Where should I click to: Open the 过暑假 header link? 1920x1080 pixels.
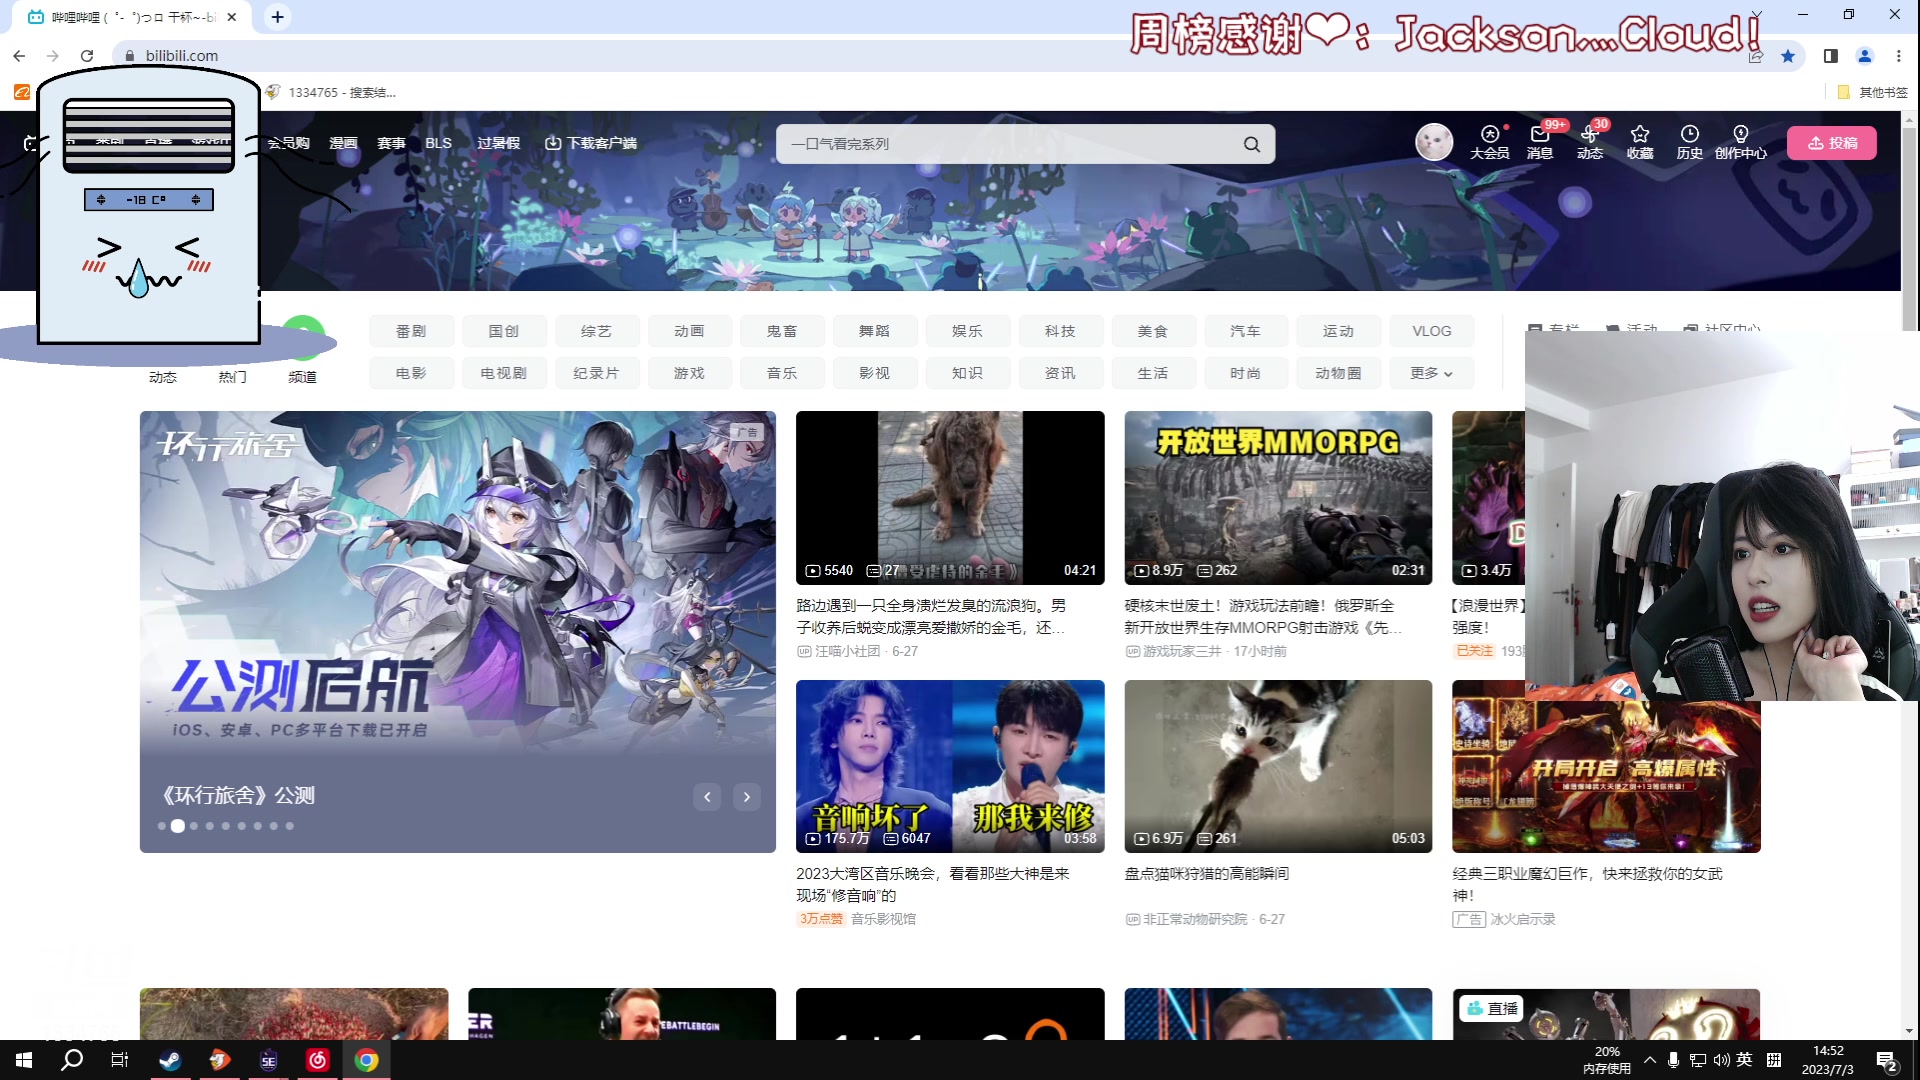point(498,143)
